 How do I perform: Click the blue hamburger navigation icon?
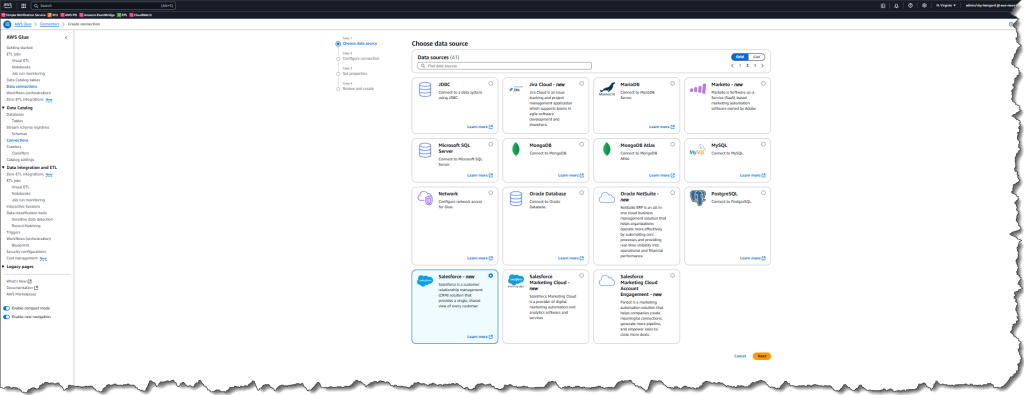(7, 24)
